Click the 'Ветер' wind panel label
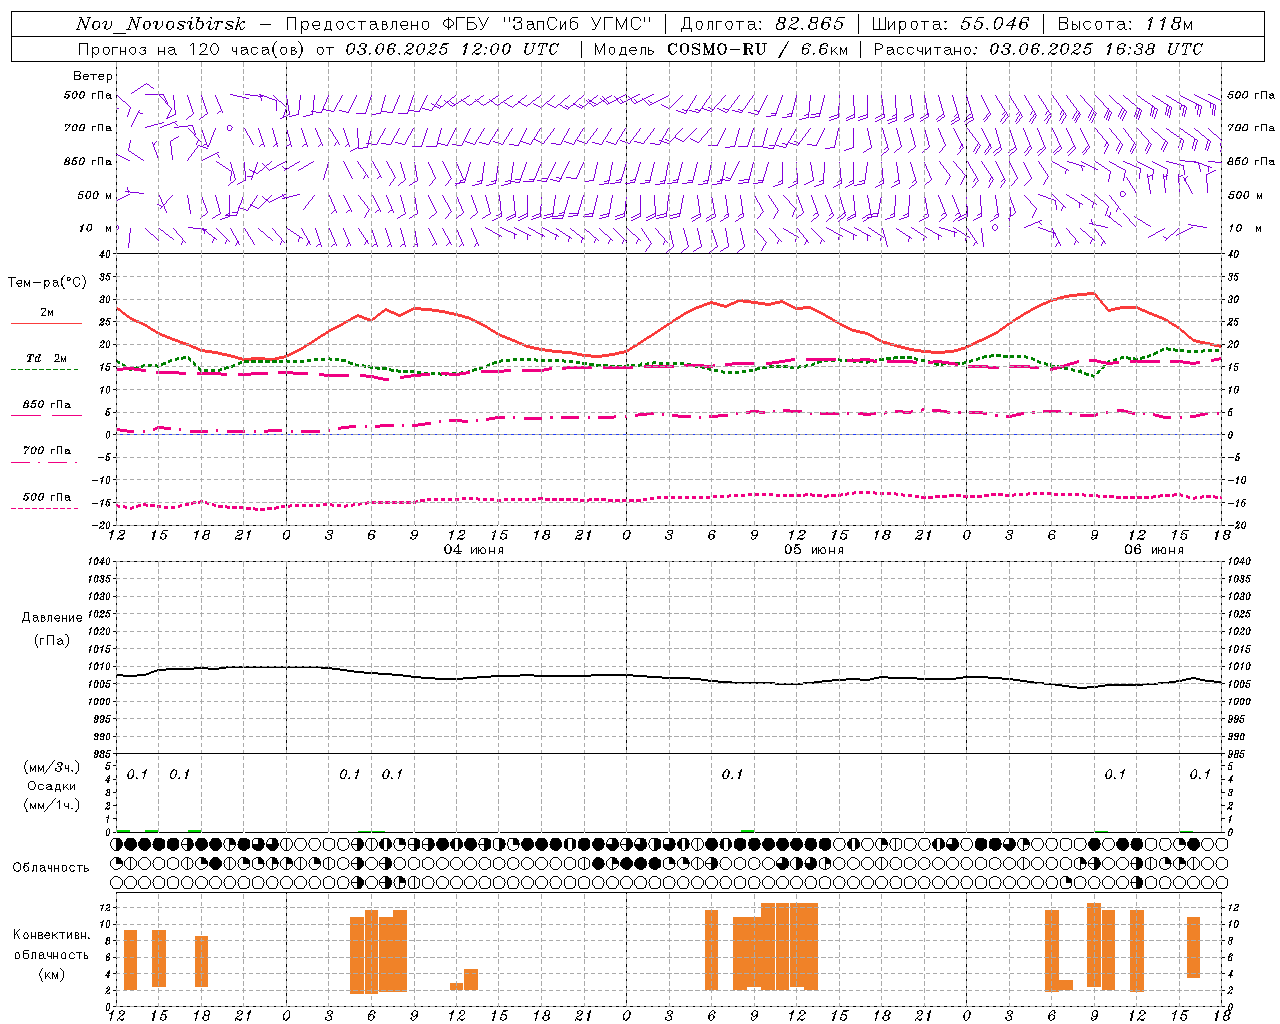Screen dimensions: 1280x1024 click(x=93, y=76)
